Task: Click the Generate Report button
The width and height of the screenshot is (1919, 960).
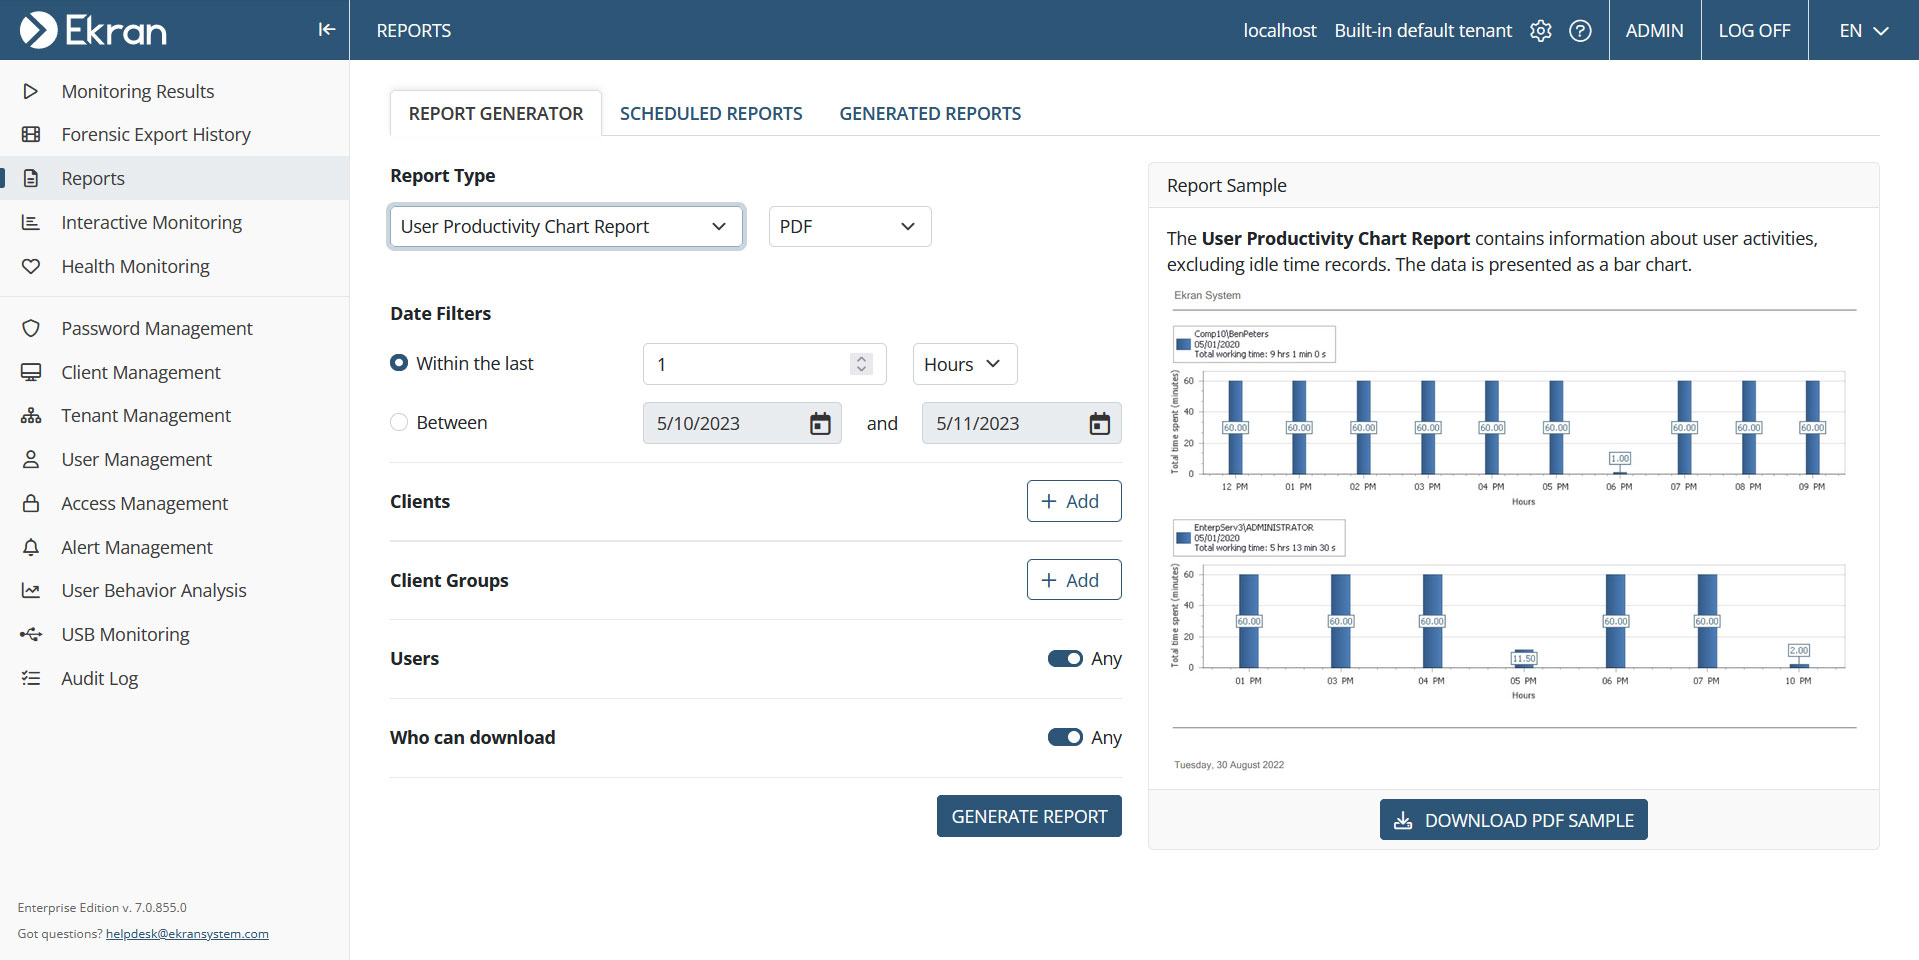Action: point(1029,816)
